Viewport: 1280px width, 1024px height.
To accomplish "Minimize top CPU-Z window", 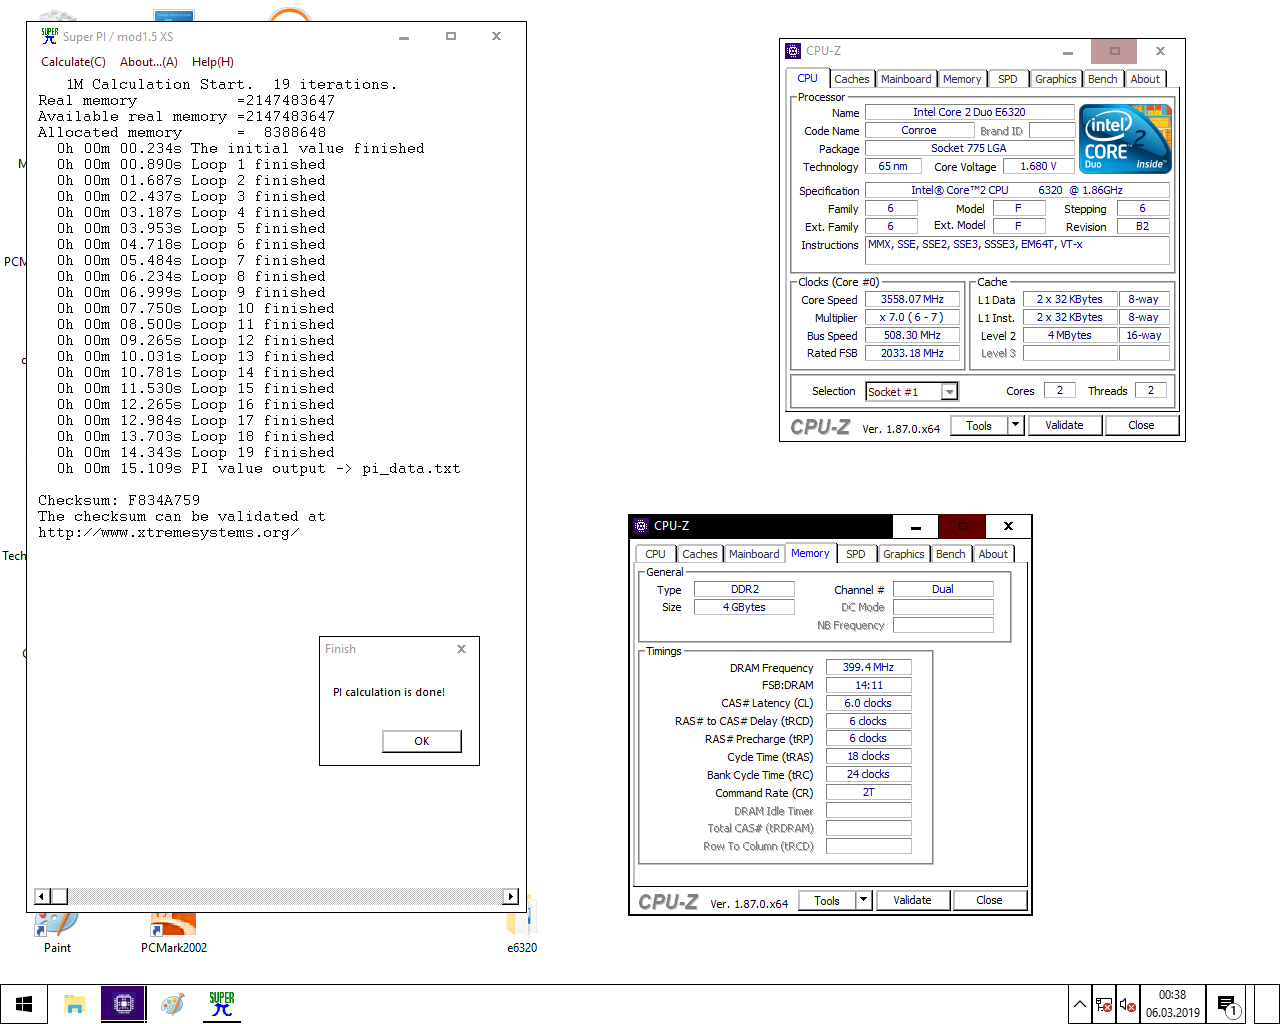I will 1068,51.
